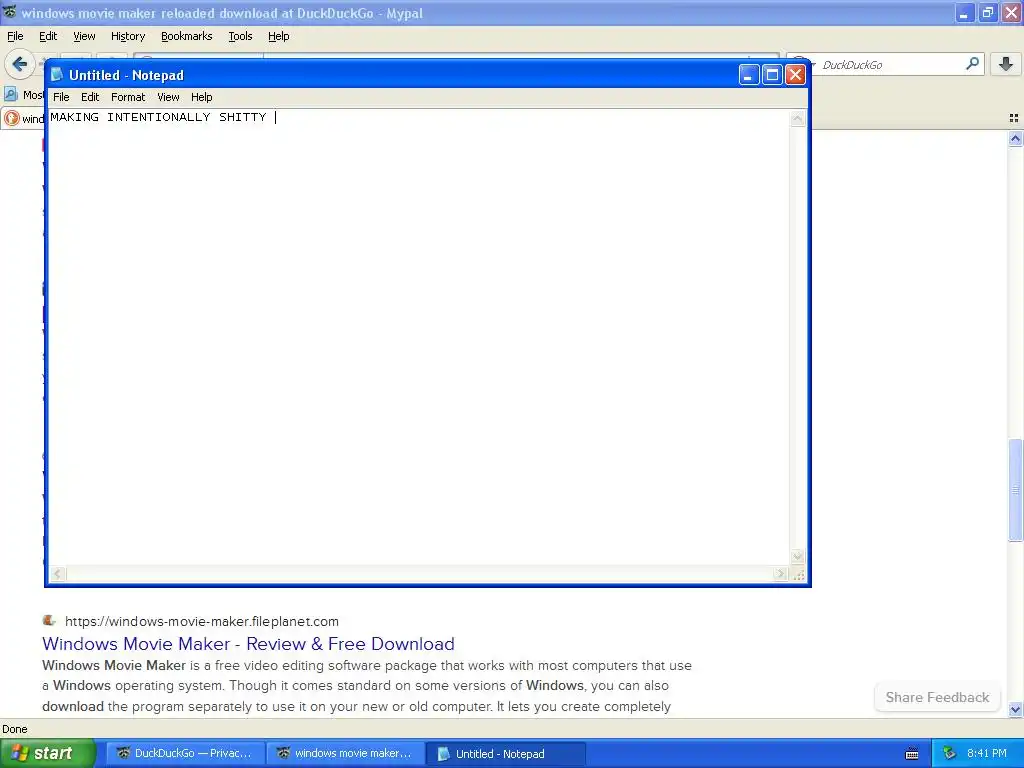Open the Mypal History menu
Image resolution: width=1024 pixels, height=768 pixels.
(x=127, y=37)
